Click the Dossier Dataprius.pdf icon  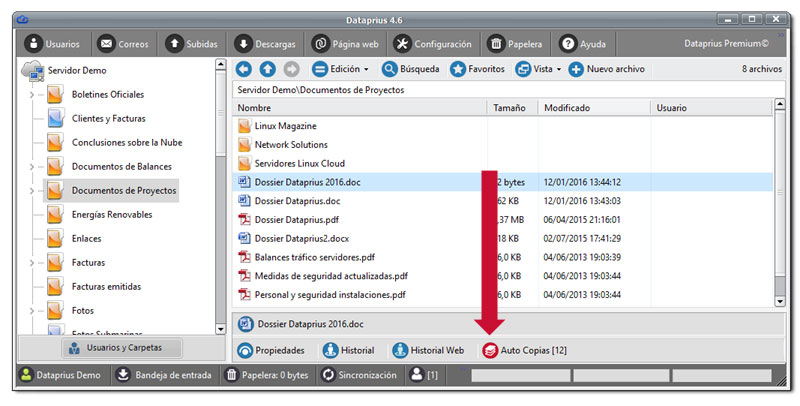pyautogui.click(x=245, y=219)
